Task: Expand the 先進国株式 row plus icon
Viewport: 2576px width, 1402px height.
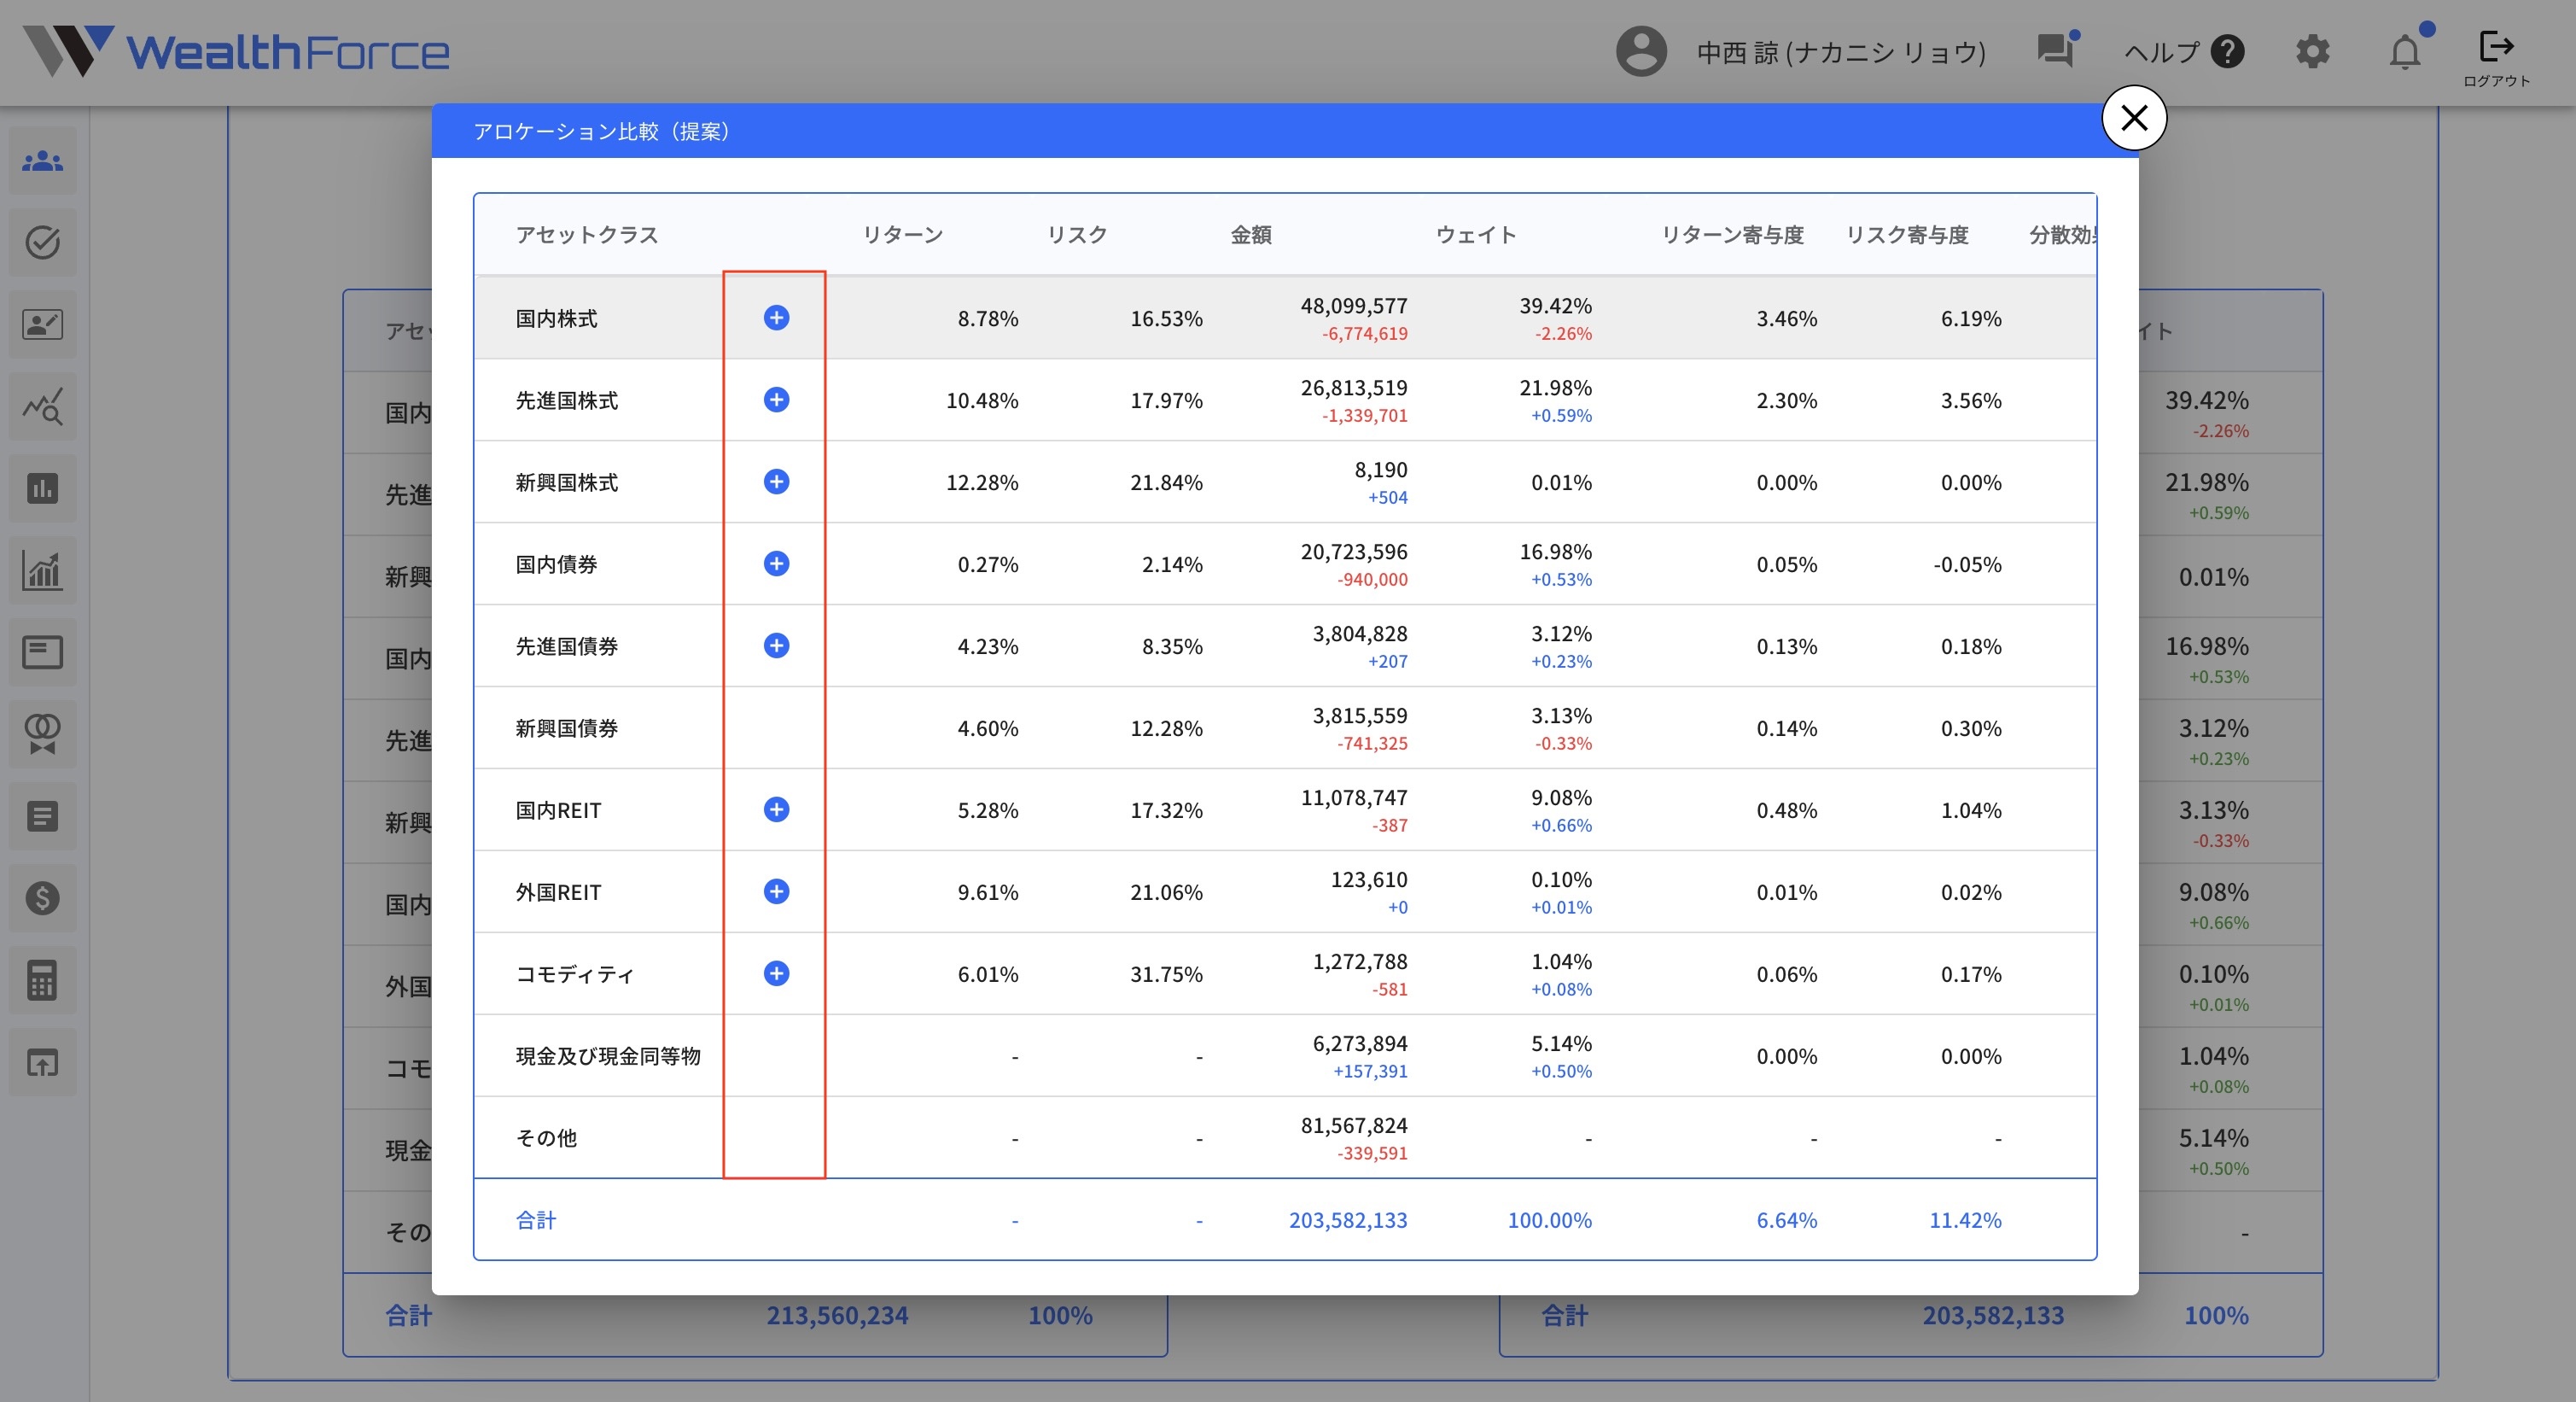Action: 776,400
